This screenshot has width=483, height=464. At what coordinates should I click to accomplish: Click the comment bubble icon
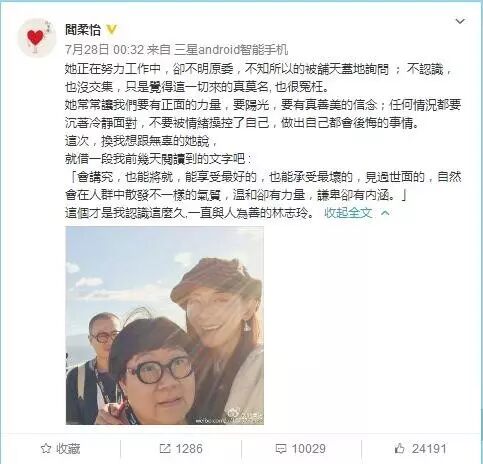(x=281, y=449)
